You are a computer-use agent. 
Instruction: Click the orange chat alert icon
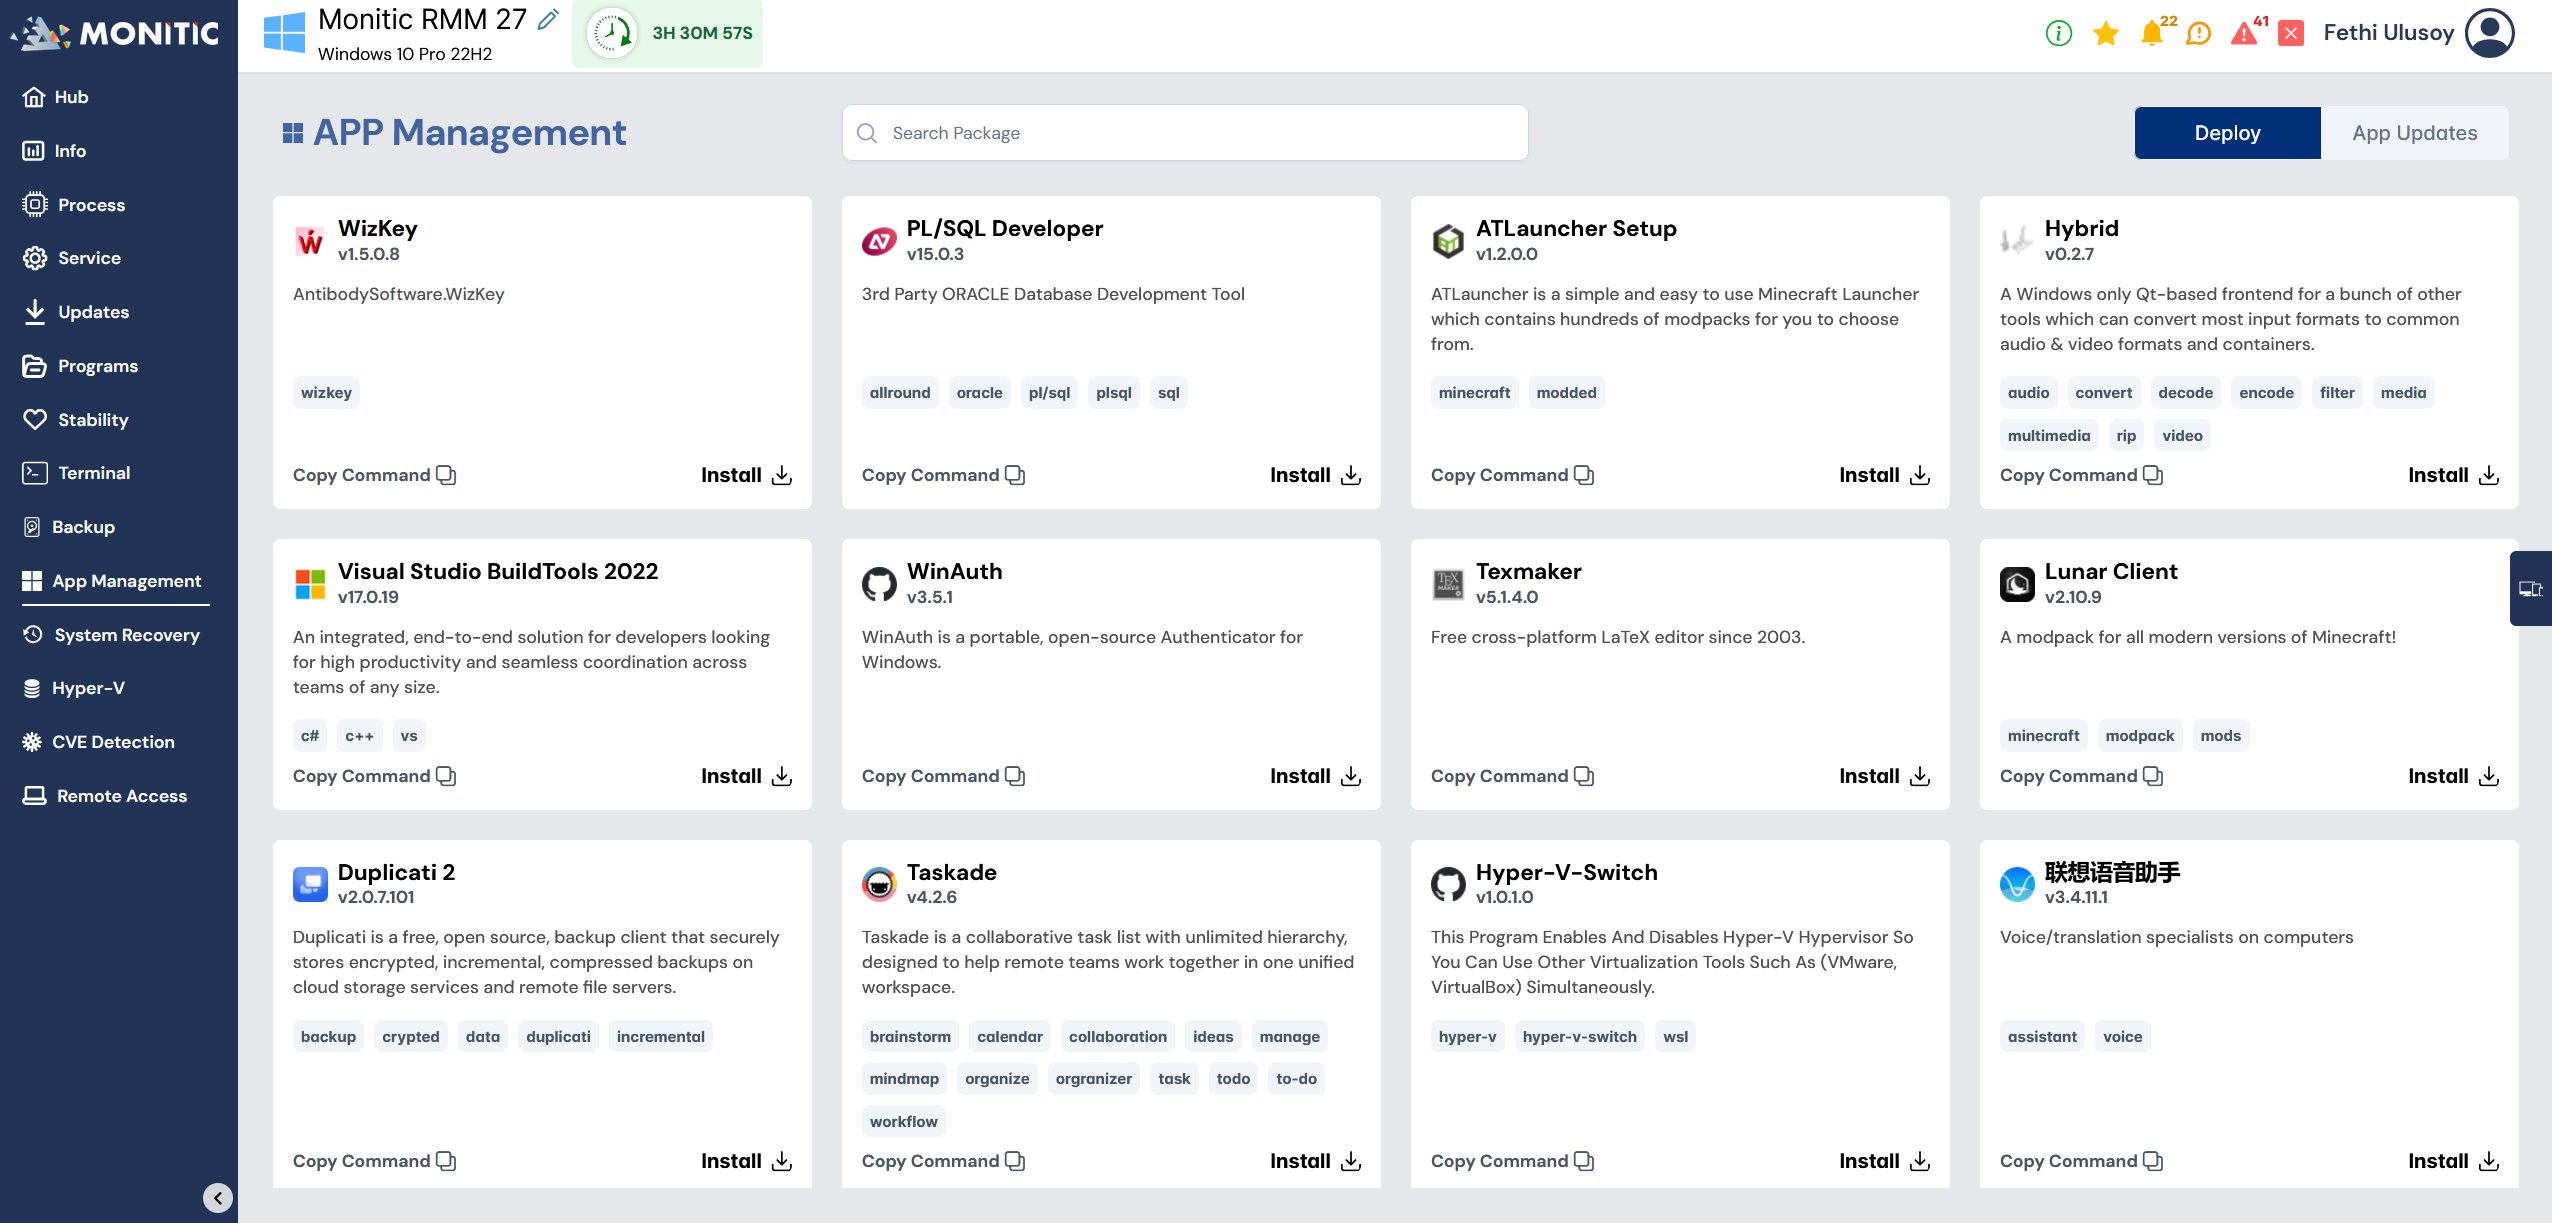coord(2198,33)
